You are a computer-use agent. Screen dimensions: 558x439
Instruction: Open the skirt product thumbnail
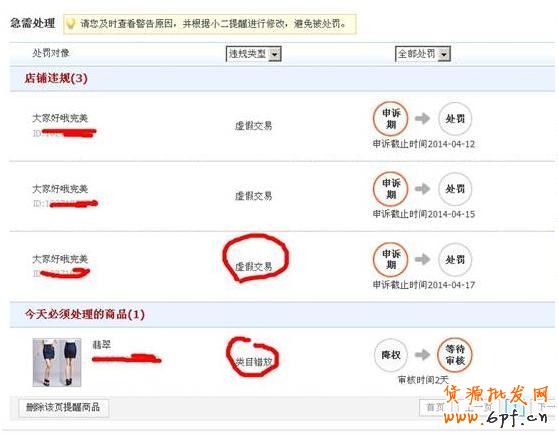point(57,362)
